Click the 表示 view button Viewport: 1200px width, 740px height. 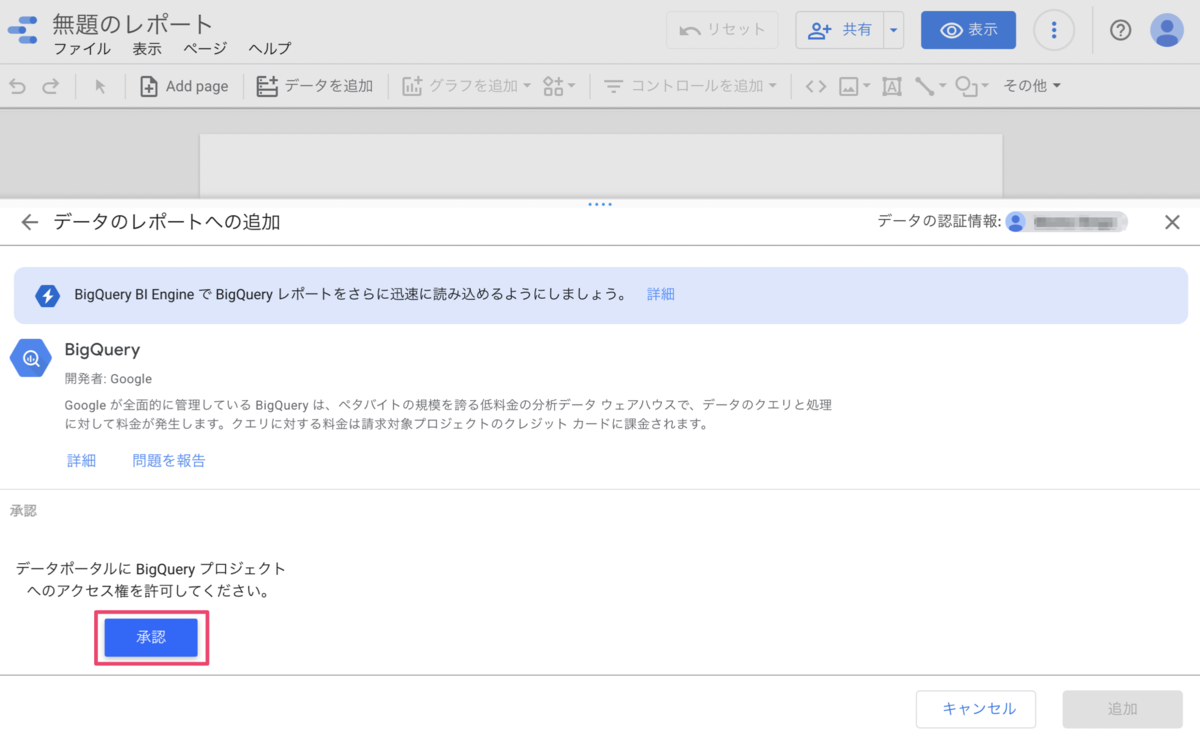968,30
